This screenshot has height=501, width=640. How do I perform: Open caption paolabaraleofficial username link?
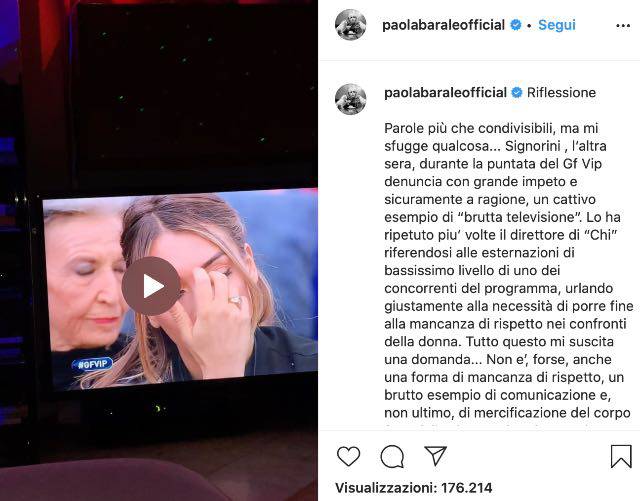445,93
